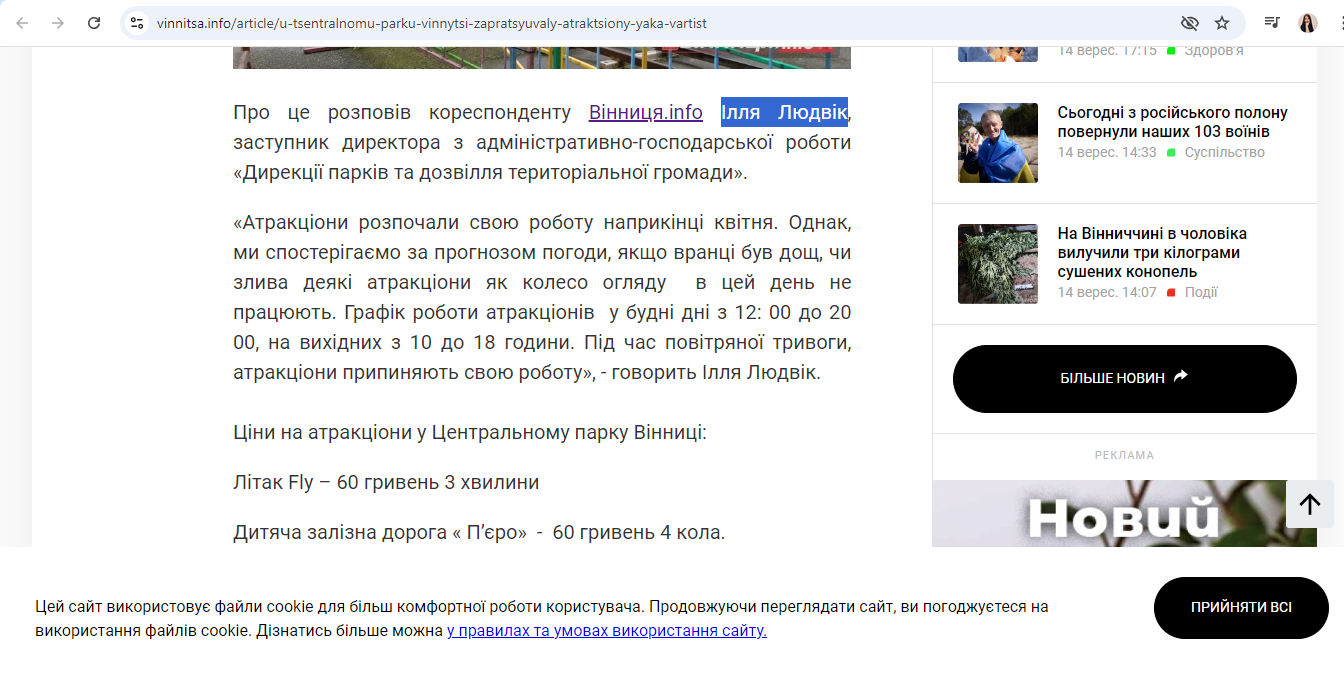Select the Суспільство category tag

pyautogui.click(x=1224, y=153)
